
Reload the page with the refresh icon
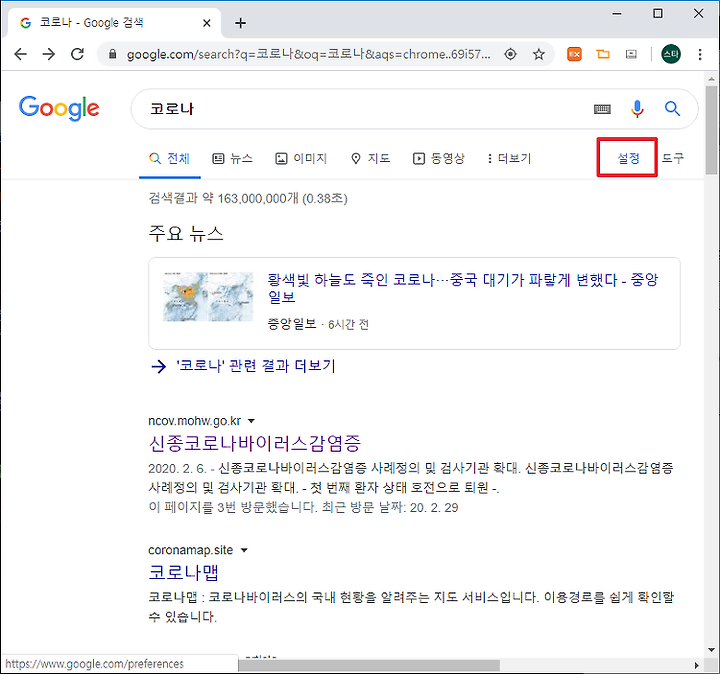pyautogui.click(x=77, y=54)
